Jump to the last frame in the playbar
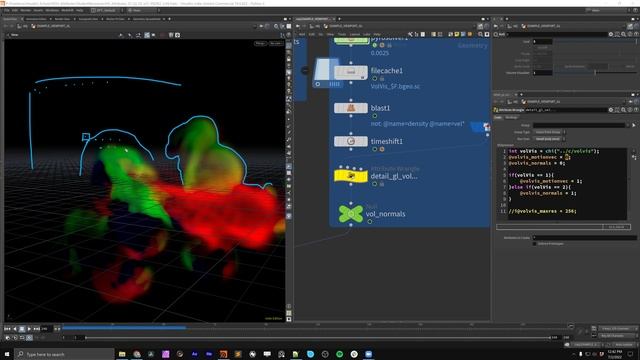The image size is (640, 360). [x=37, y=329]
